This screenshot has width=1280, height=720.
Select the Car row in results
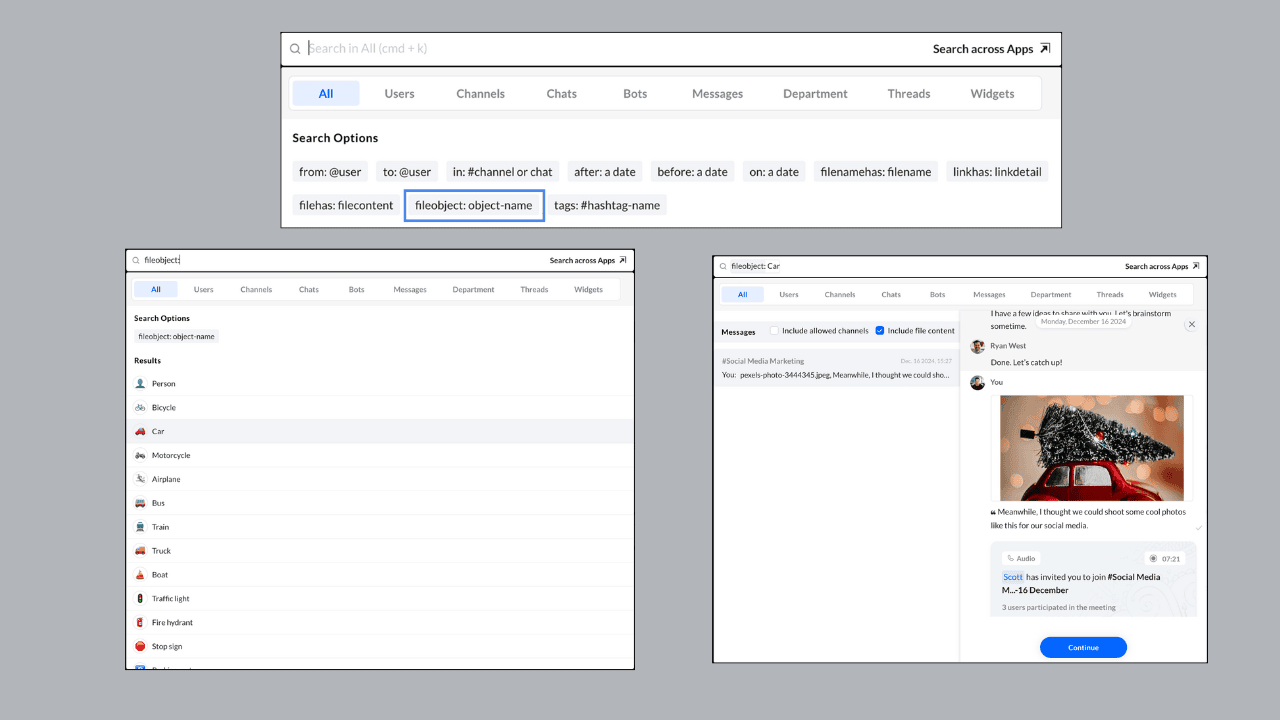coord(380,432)
